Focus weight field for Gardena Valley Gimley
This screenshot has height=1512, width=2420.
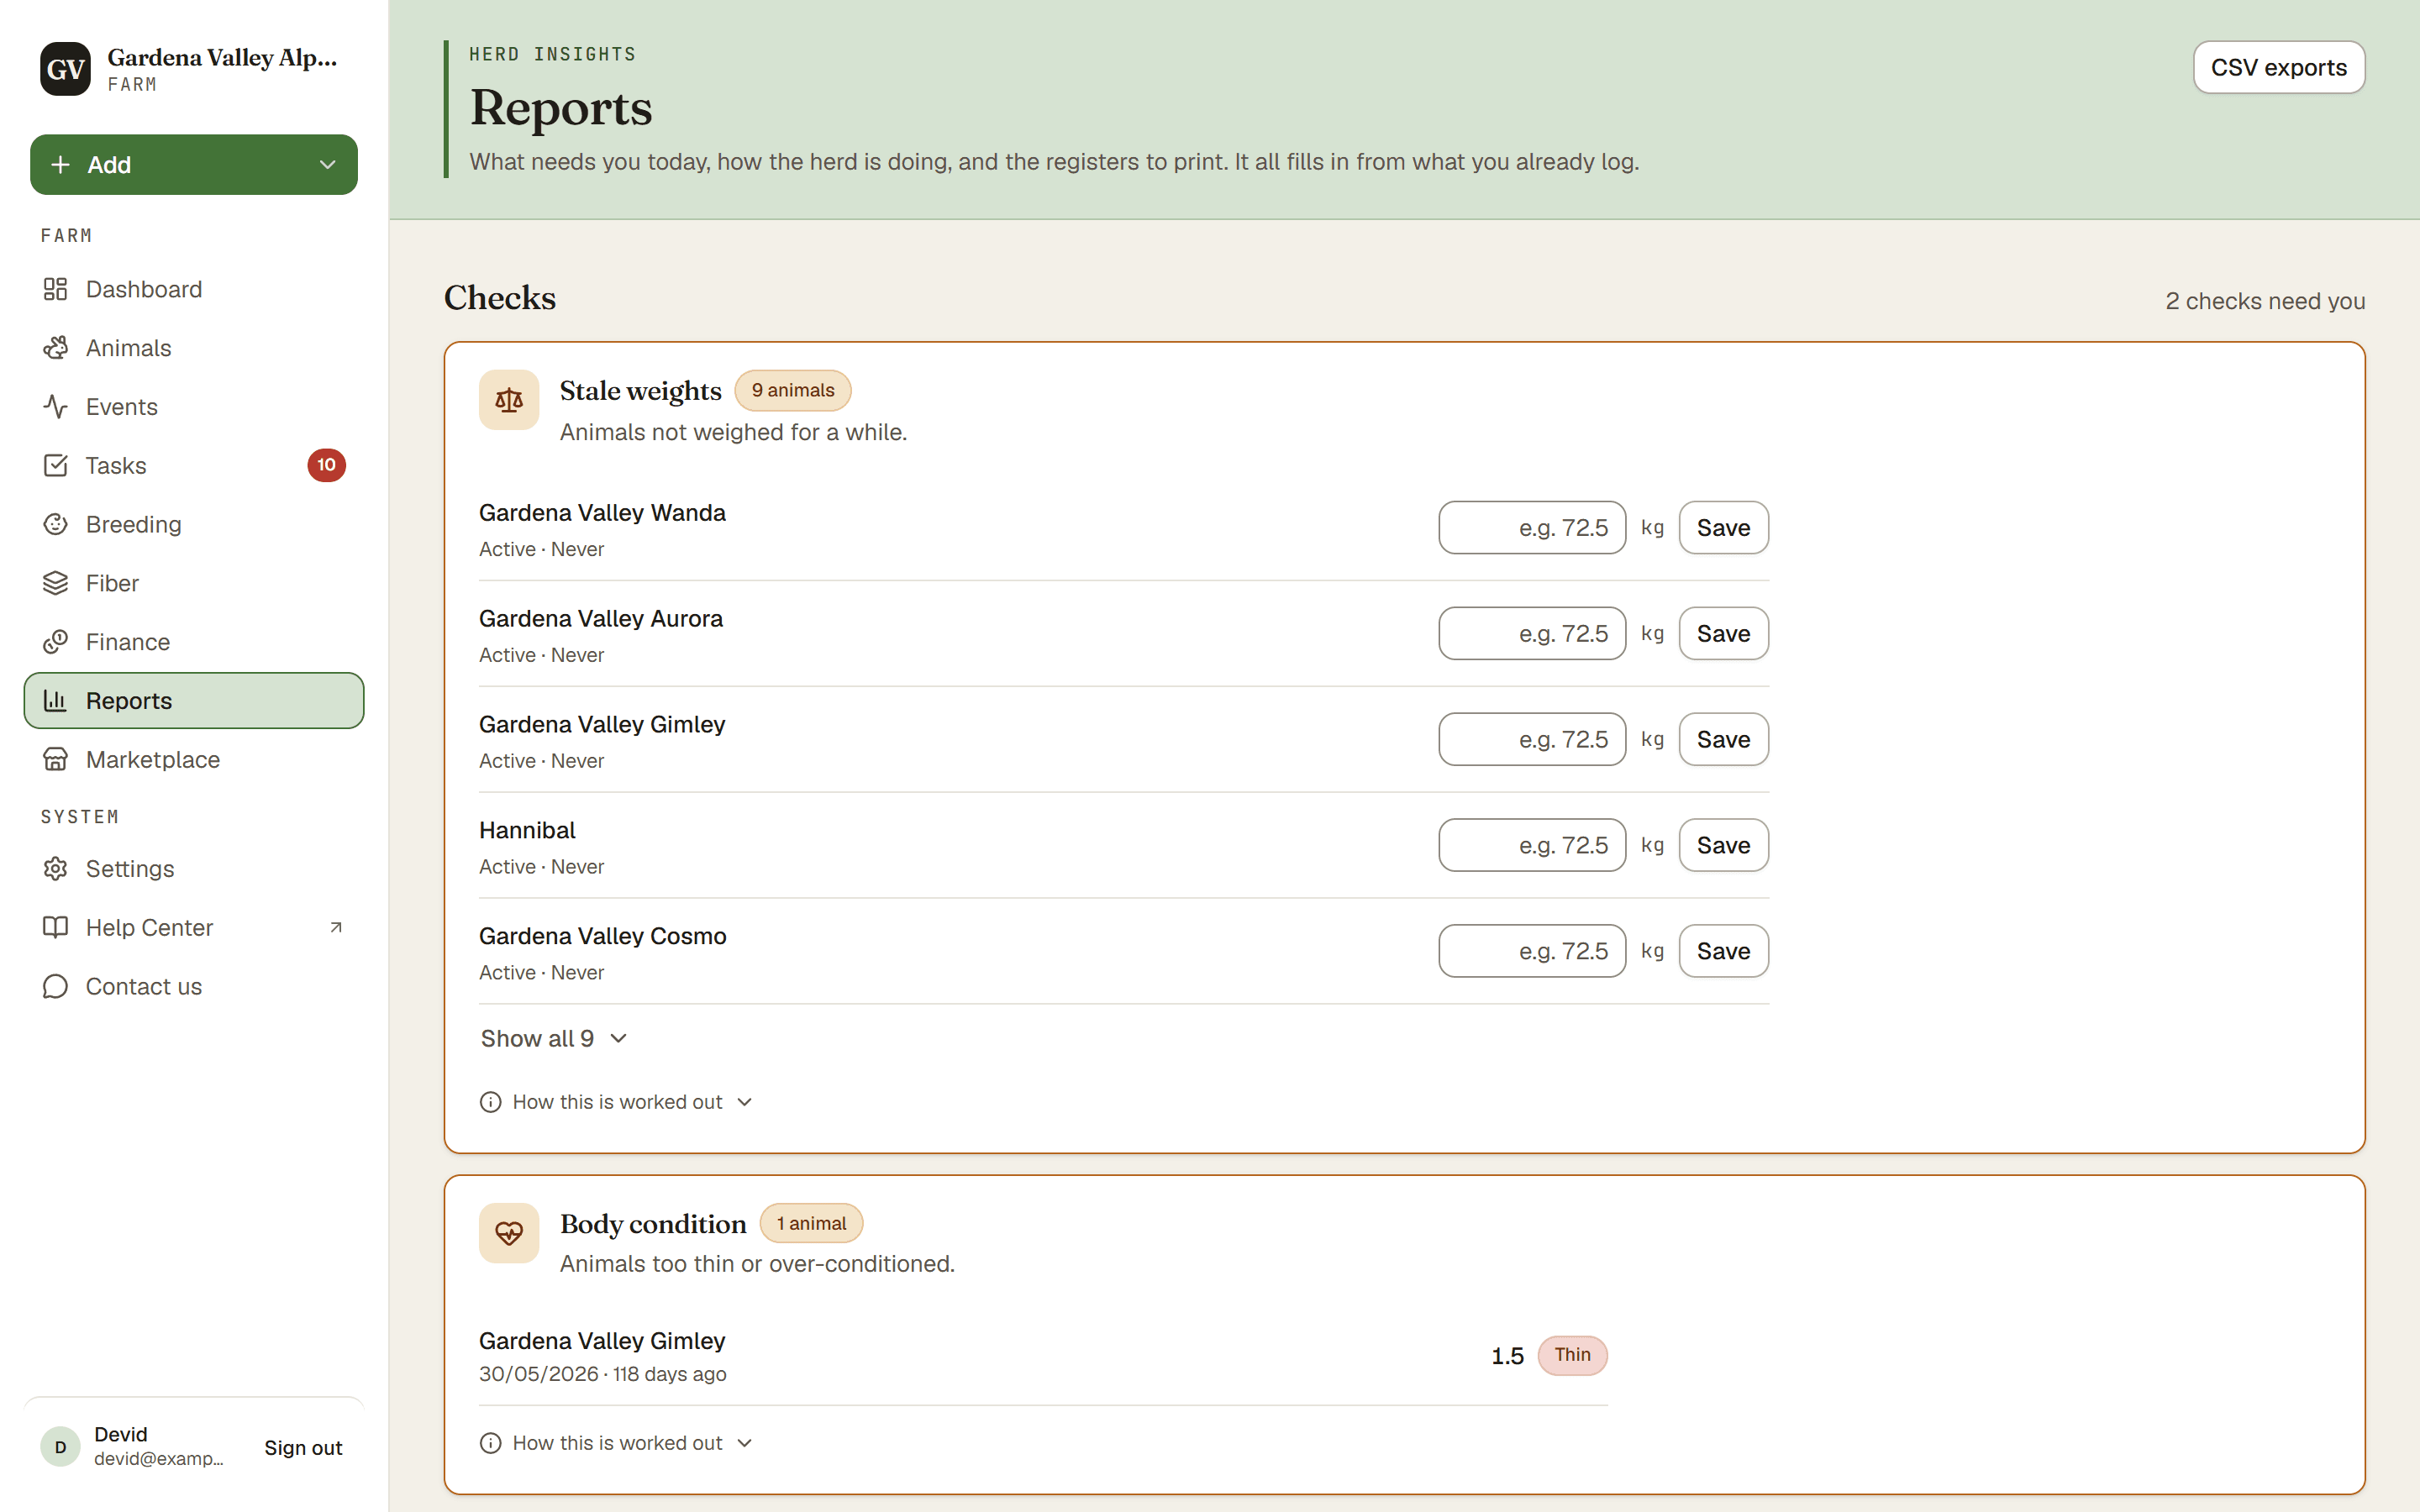1532,740
